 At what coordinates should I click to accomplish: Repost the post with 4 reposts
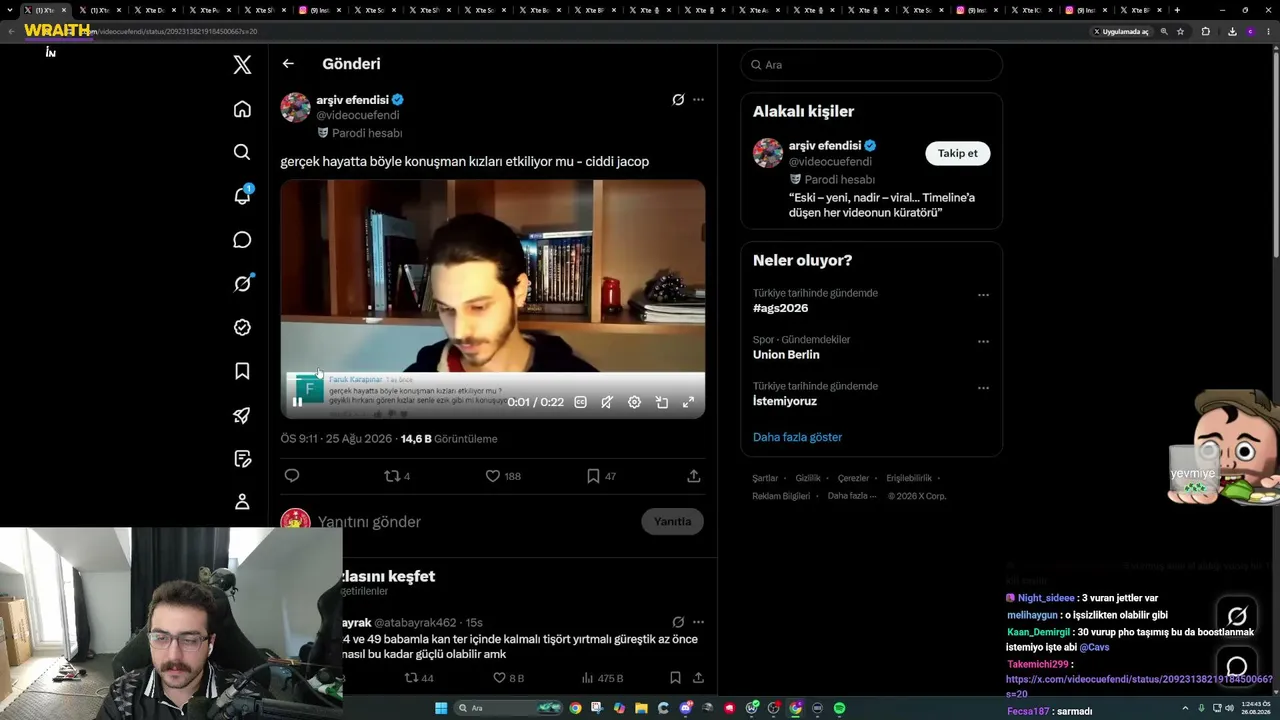click(397, 476)
